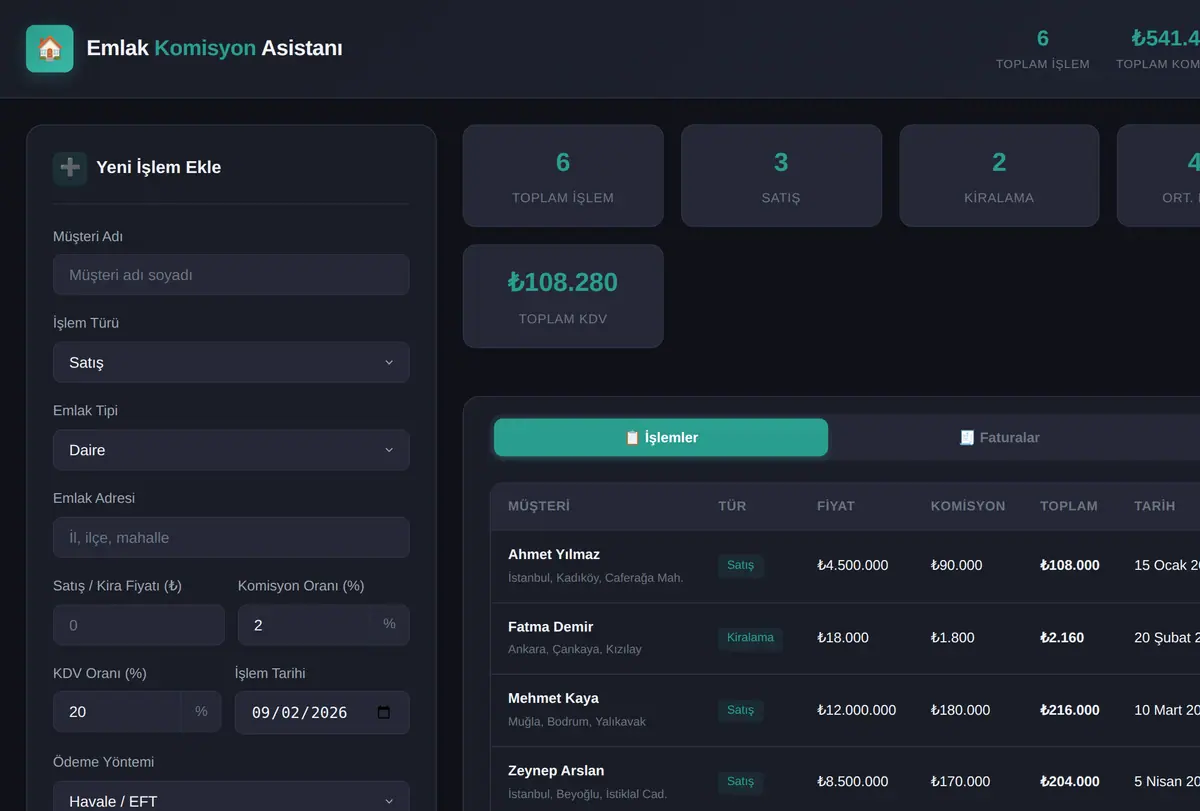Click the MÜŞTERİ column header
The height and width of the screenshot is (811, 1200).
click(x=539, y=506)
